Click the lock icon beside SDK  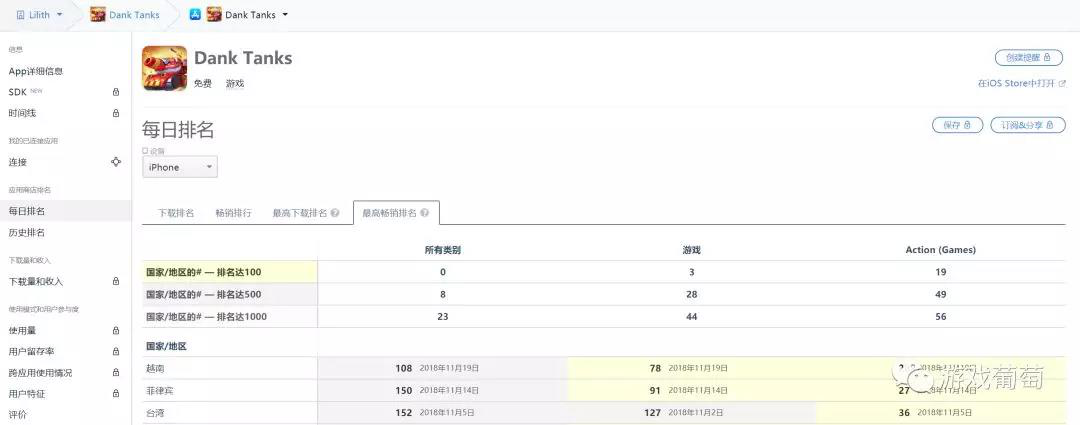116,92
